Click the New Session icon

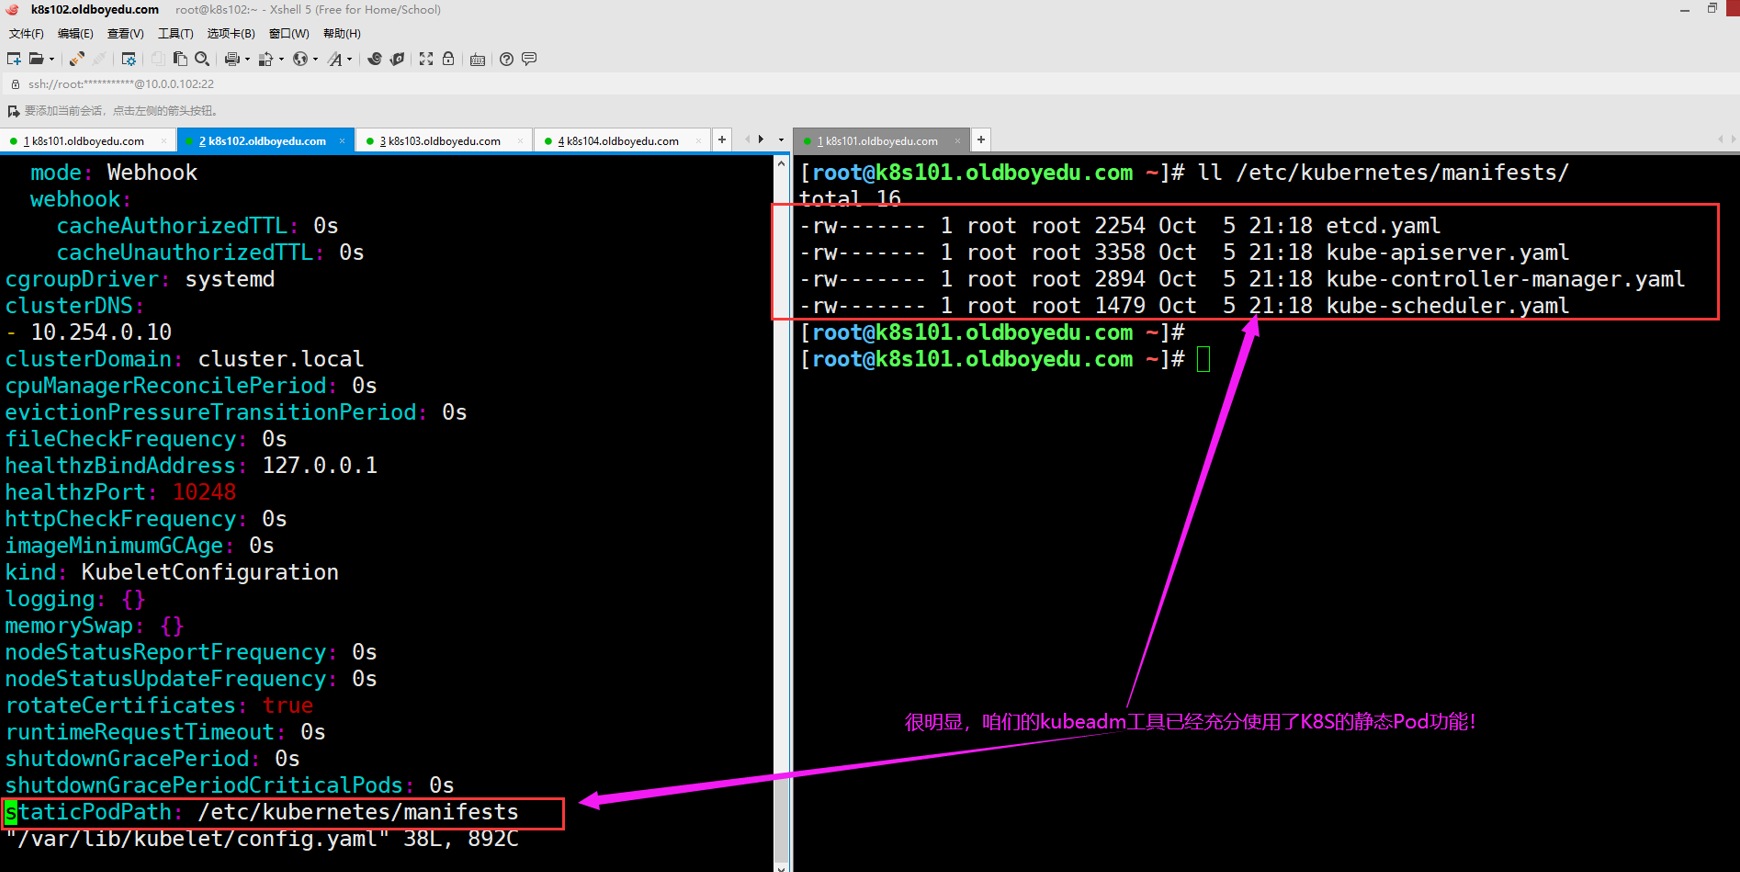(14, 59)
